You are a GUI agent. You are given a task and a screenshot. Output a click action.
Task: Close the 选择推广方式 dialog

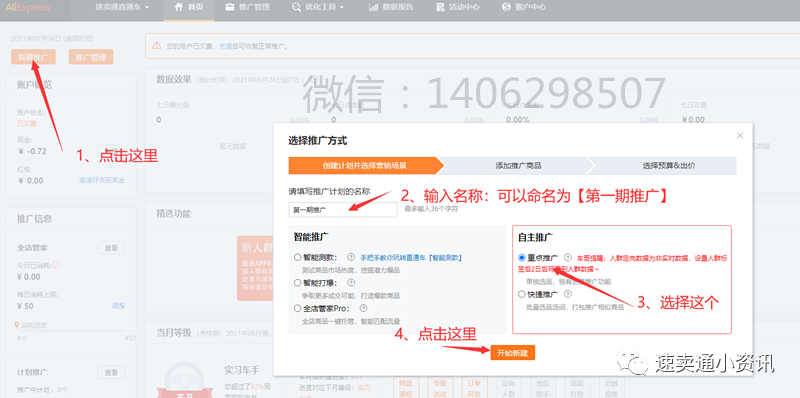tap(740, 135)
